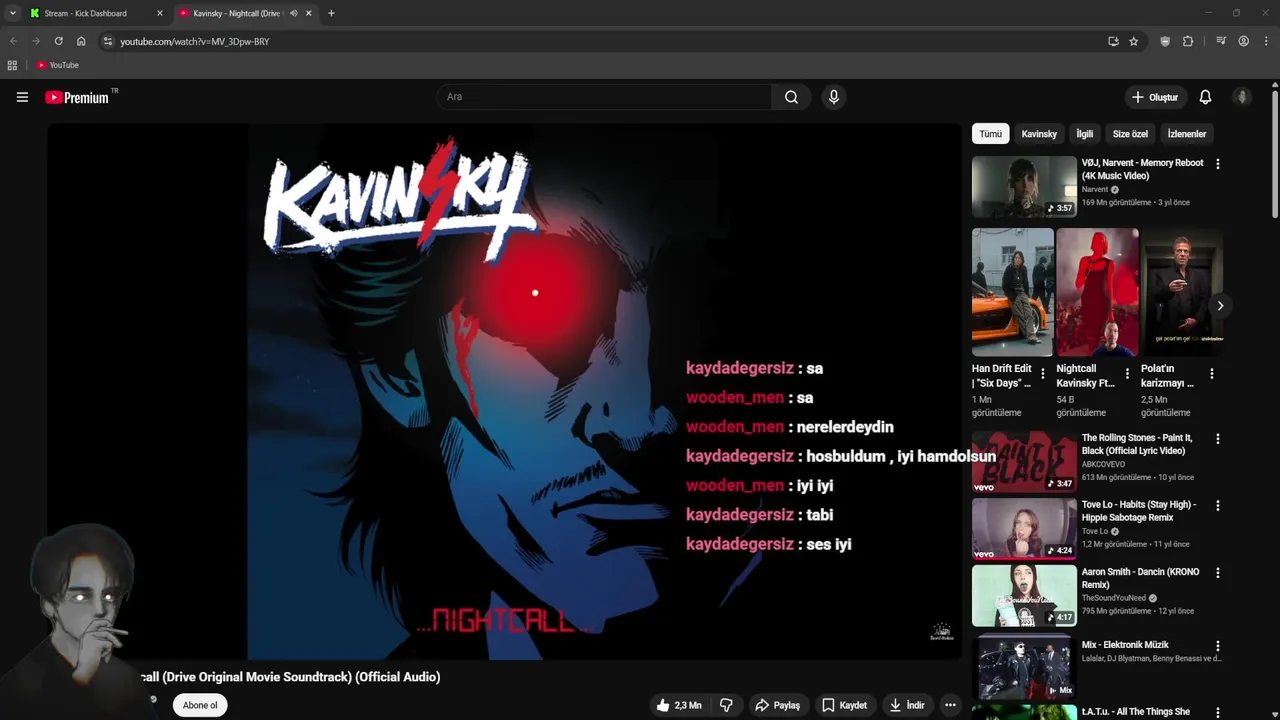
Task: Open options for Han Drift Edit short
Action: click(x=1043, y=373)
